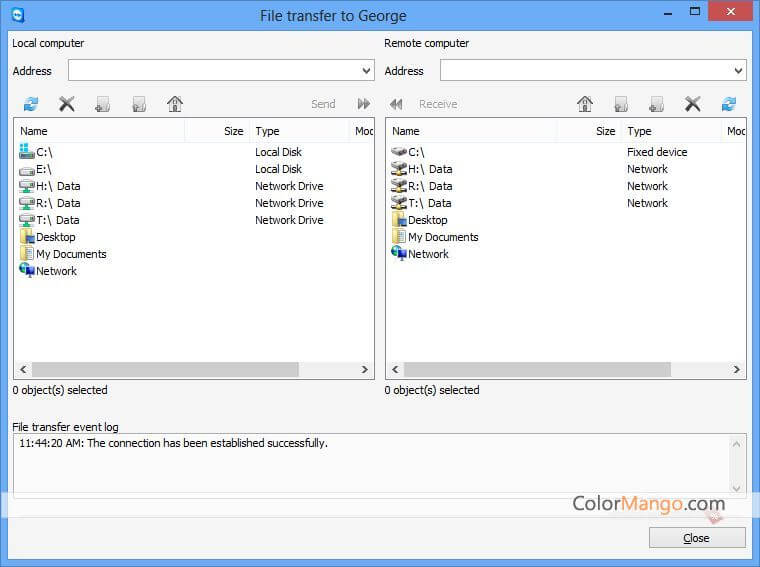Click the Receive arrows icon
The height and width of the screenshot is (567, 760).
396,104
